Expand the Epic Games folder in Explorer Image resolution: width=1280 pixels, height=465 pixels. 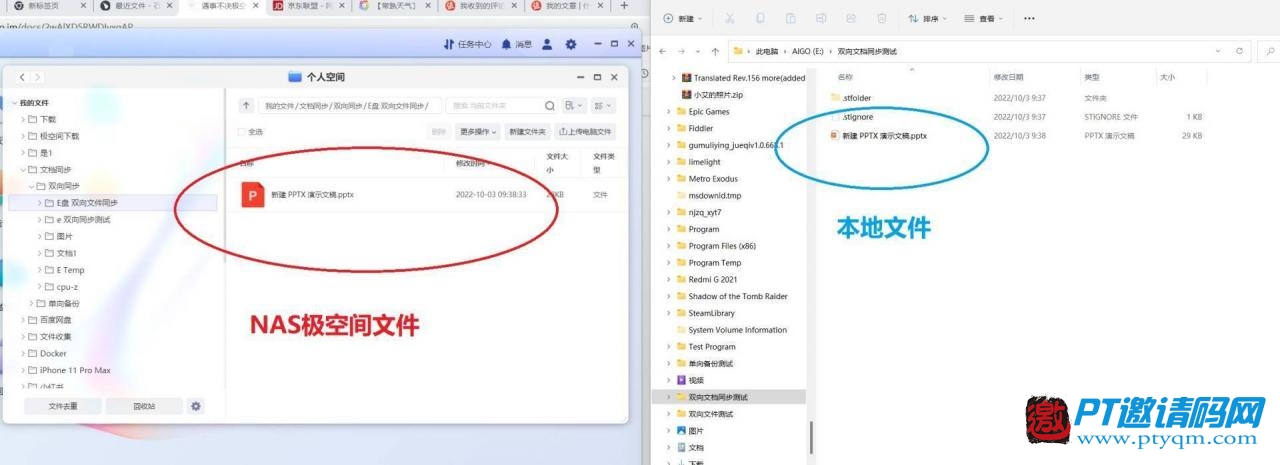click(669, 112)
